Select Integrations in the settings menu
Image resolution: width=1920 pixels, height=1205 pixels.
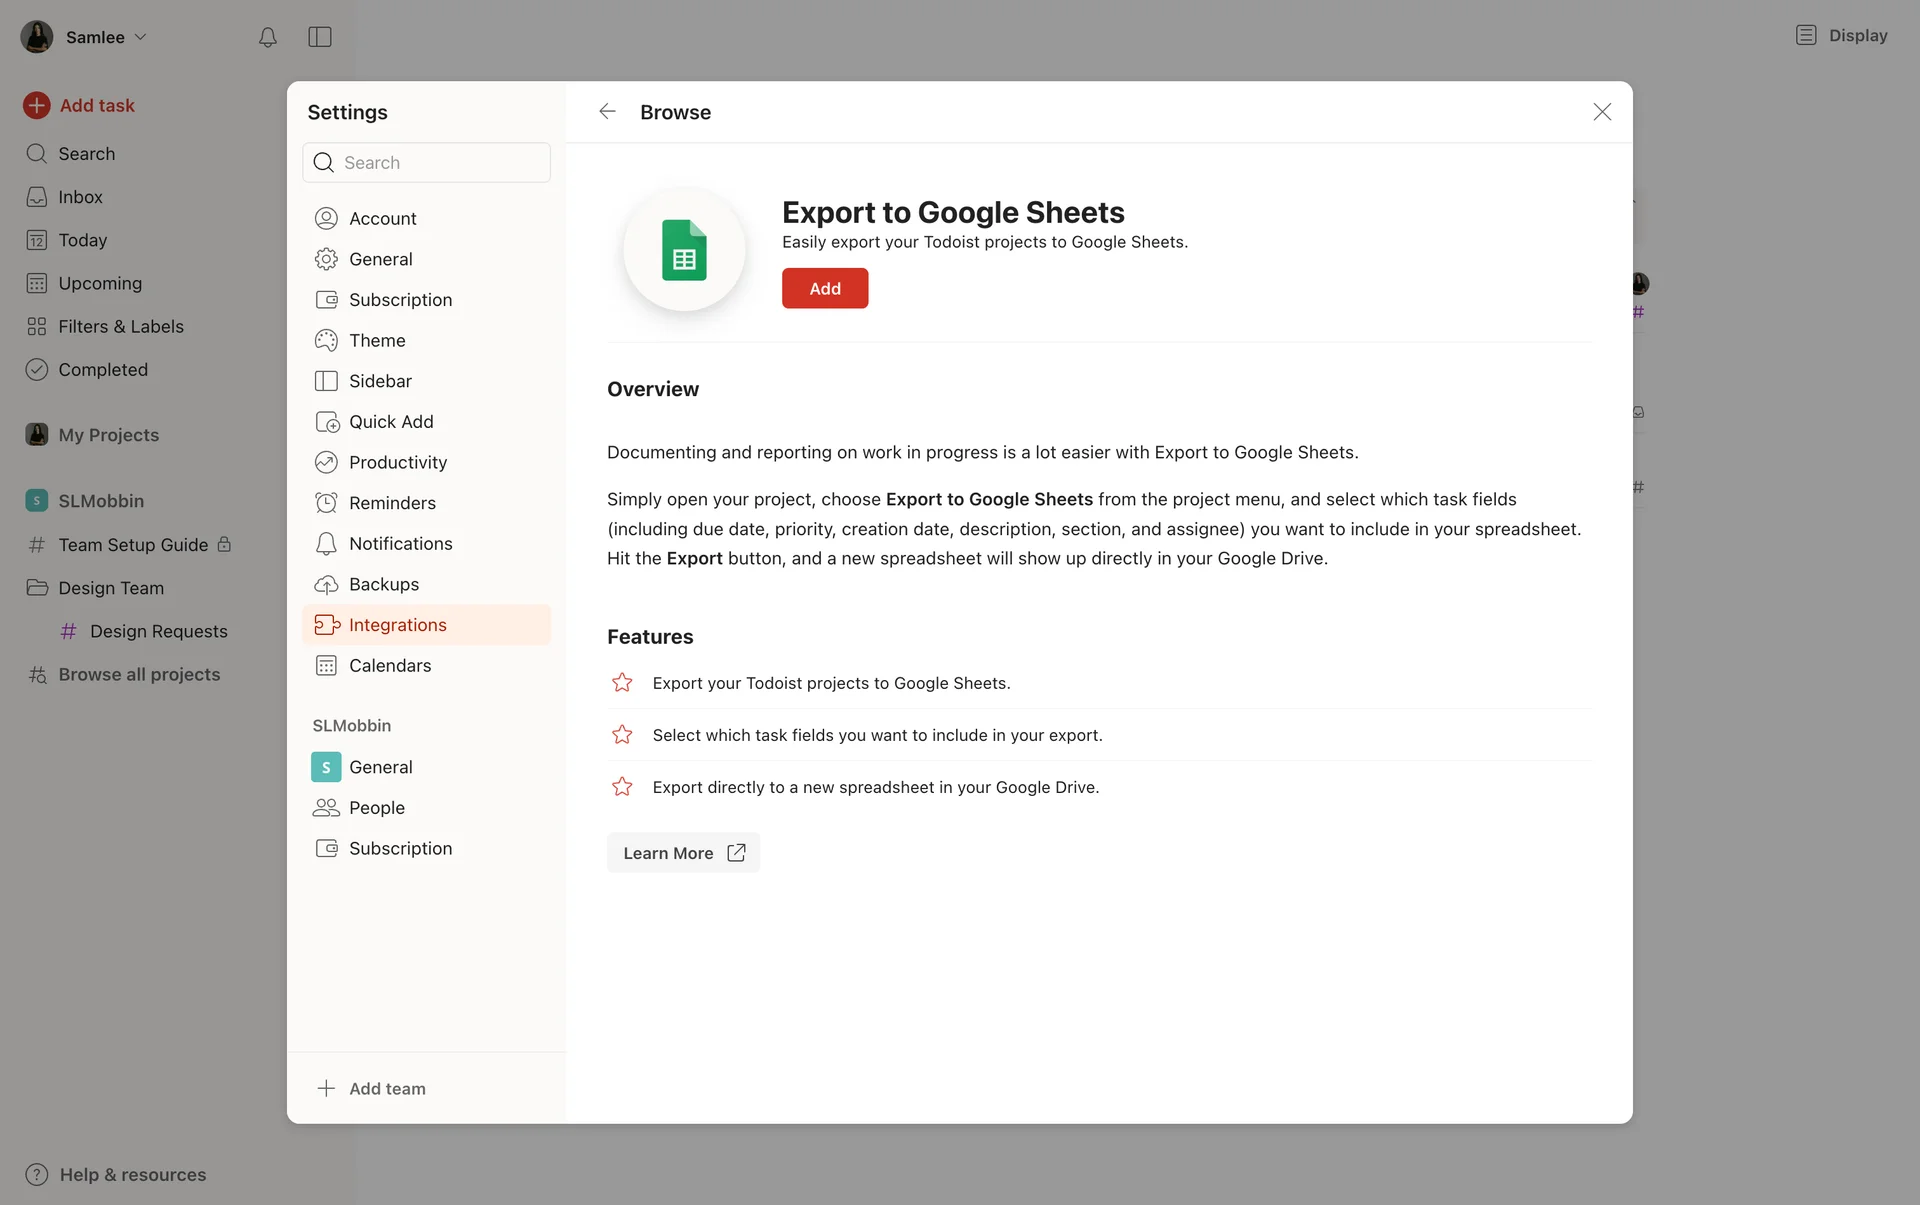397,625
